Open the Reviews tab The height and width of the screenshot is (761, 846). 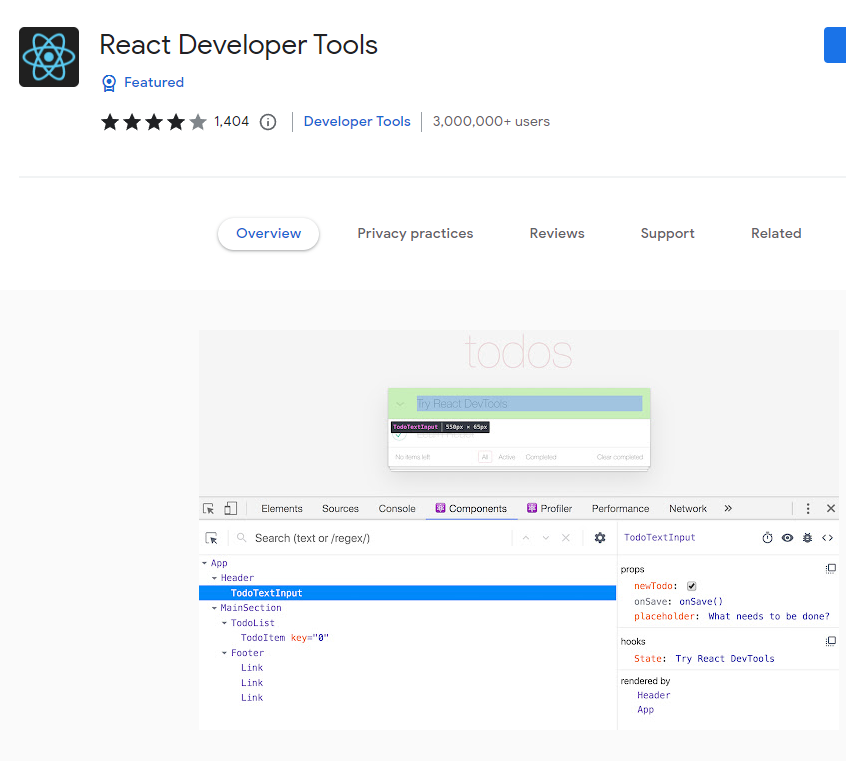[x=557, y=234]
